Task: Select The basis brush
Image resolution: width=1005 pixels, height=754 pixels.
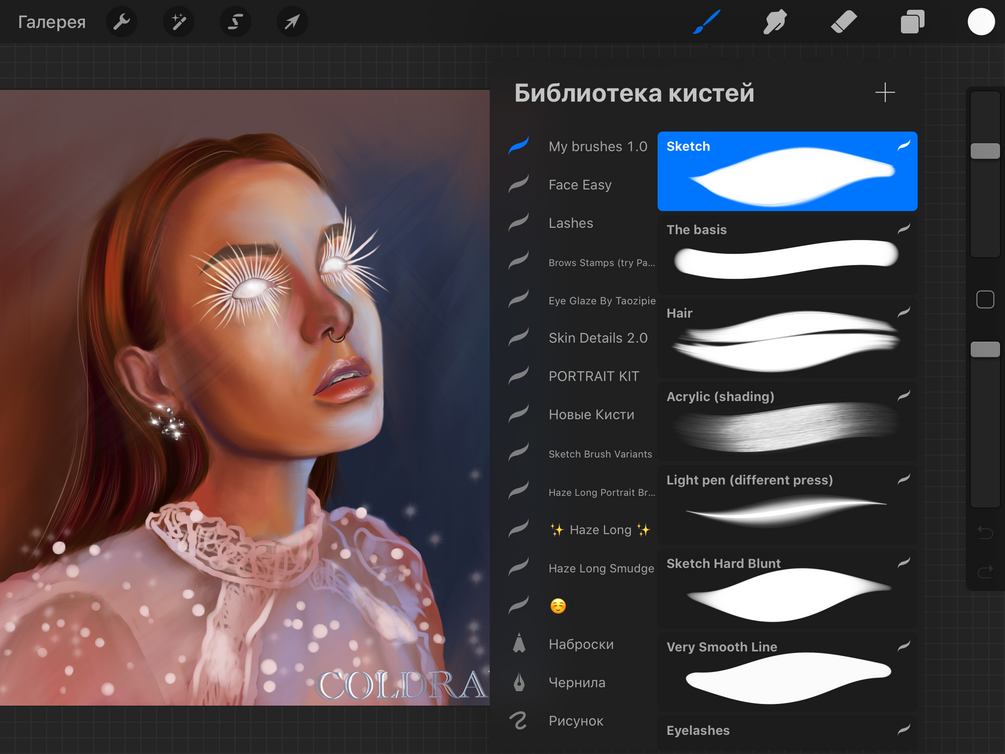Action: click(787, 255)
